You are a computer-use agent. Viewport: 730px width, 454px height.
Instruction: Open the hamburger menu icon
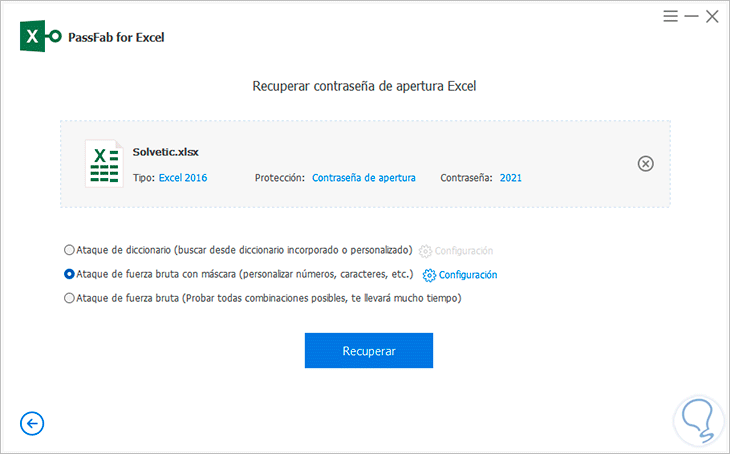(x=670, y=16)
